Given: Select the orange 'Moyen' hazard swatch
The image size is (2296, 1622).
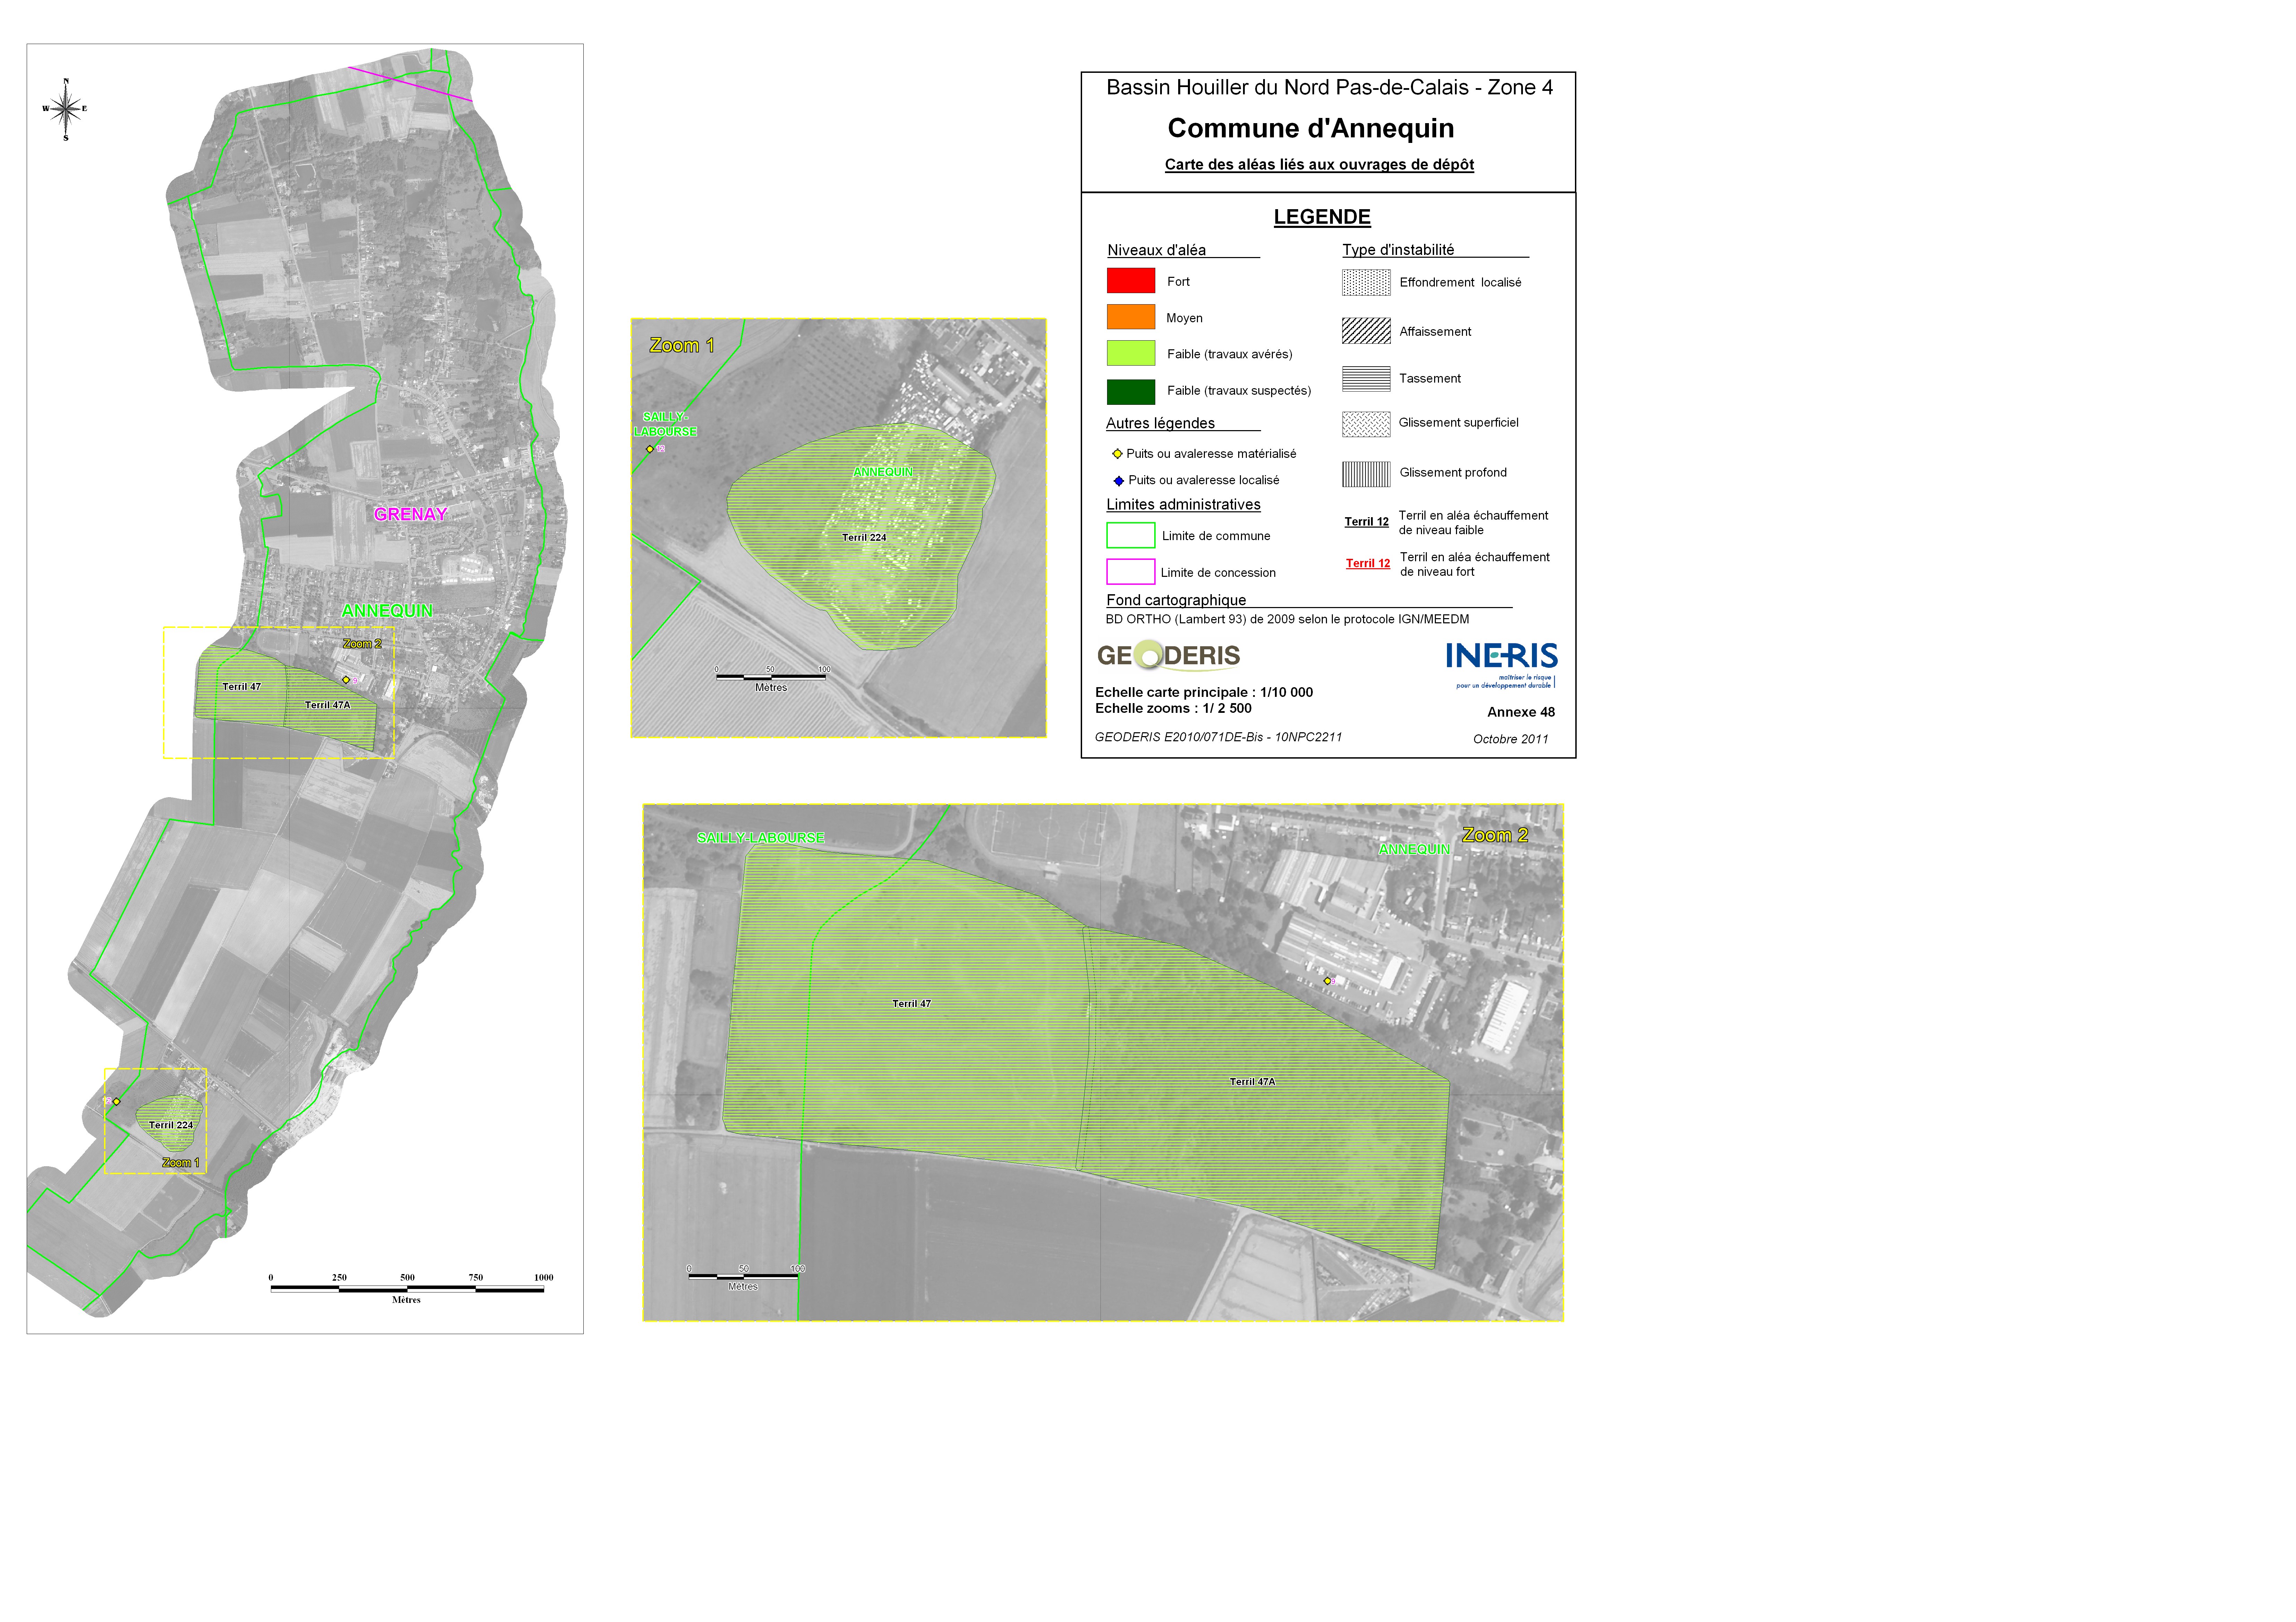Looking at the screenshot, I should click(x=1131, y=317).
